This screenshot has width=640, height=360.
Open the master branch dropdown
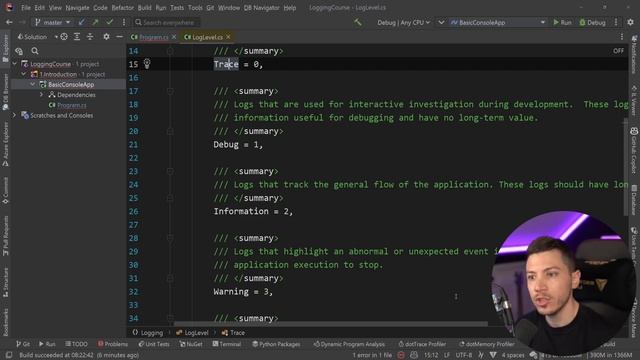pos(53,22)
